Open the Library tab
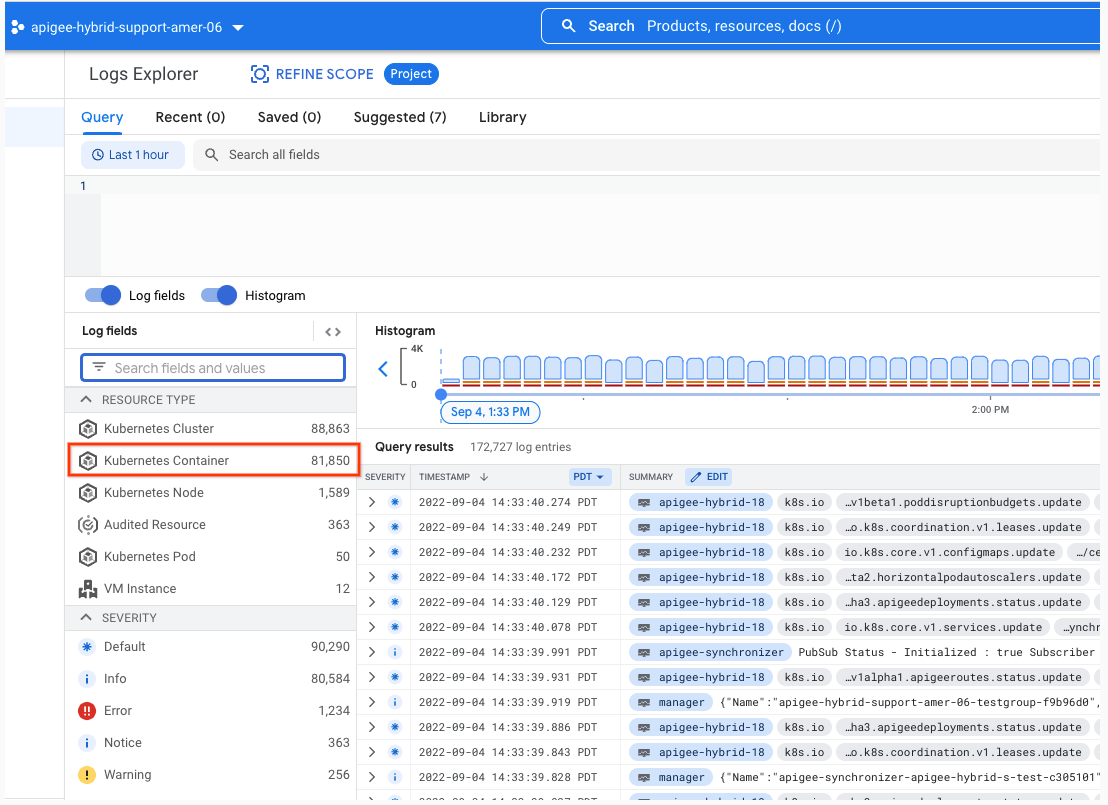 click(x=502, y=117)
